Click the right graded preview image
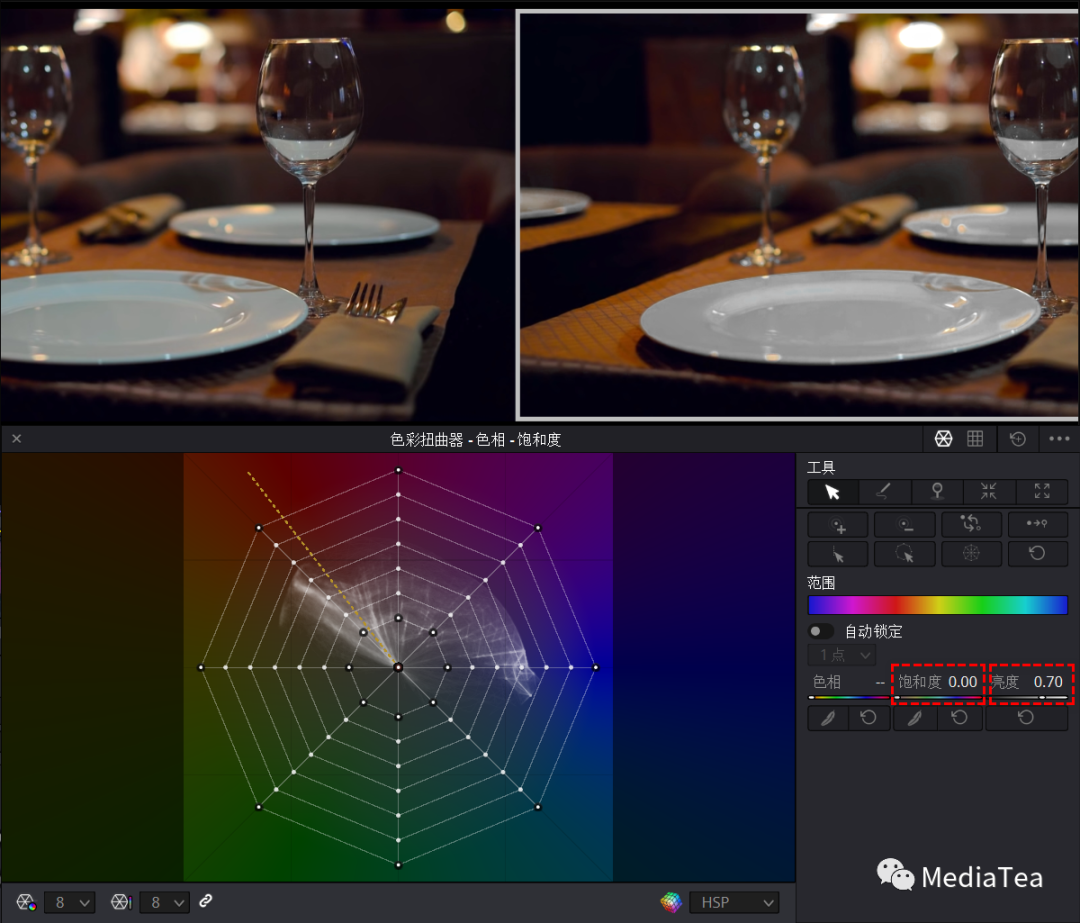Image resolution: width=1080 pixels, height=923 pixels. 799,214
